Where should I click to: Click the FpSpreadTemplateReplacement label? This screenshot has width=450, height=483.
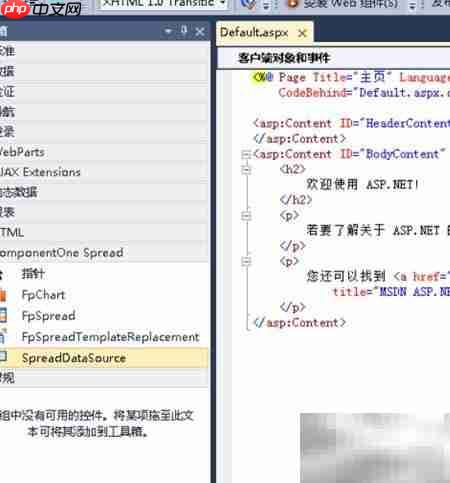click(x=110, y=337)
